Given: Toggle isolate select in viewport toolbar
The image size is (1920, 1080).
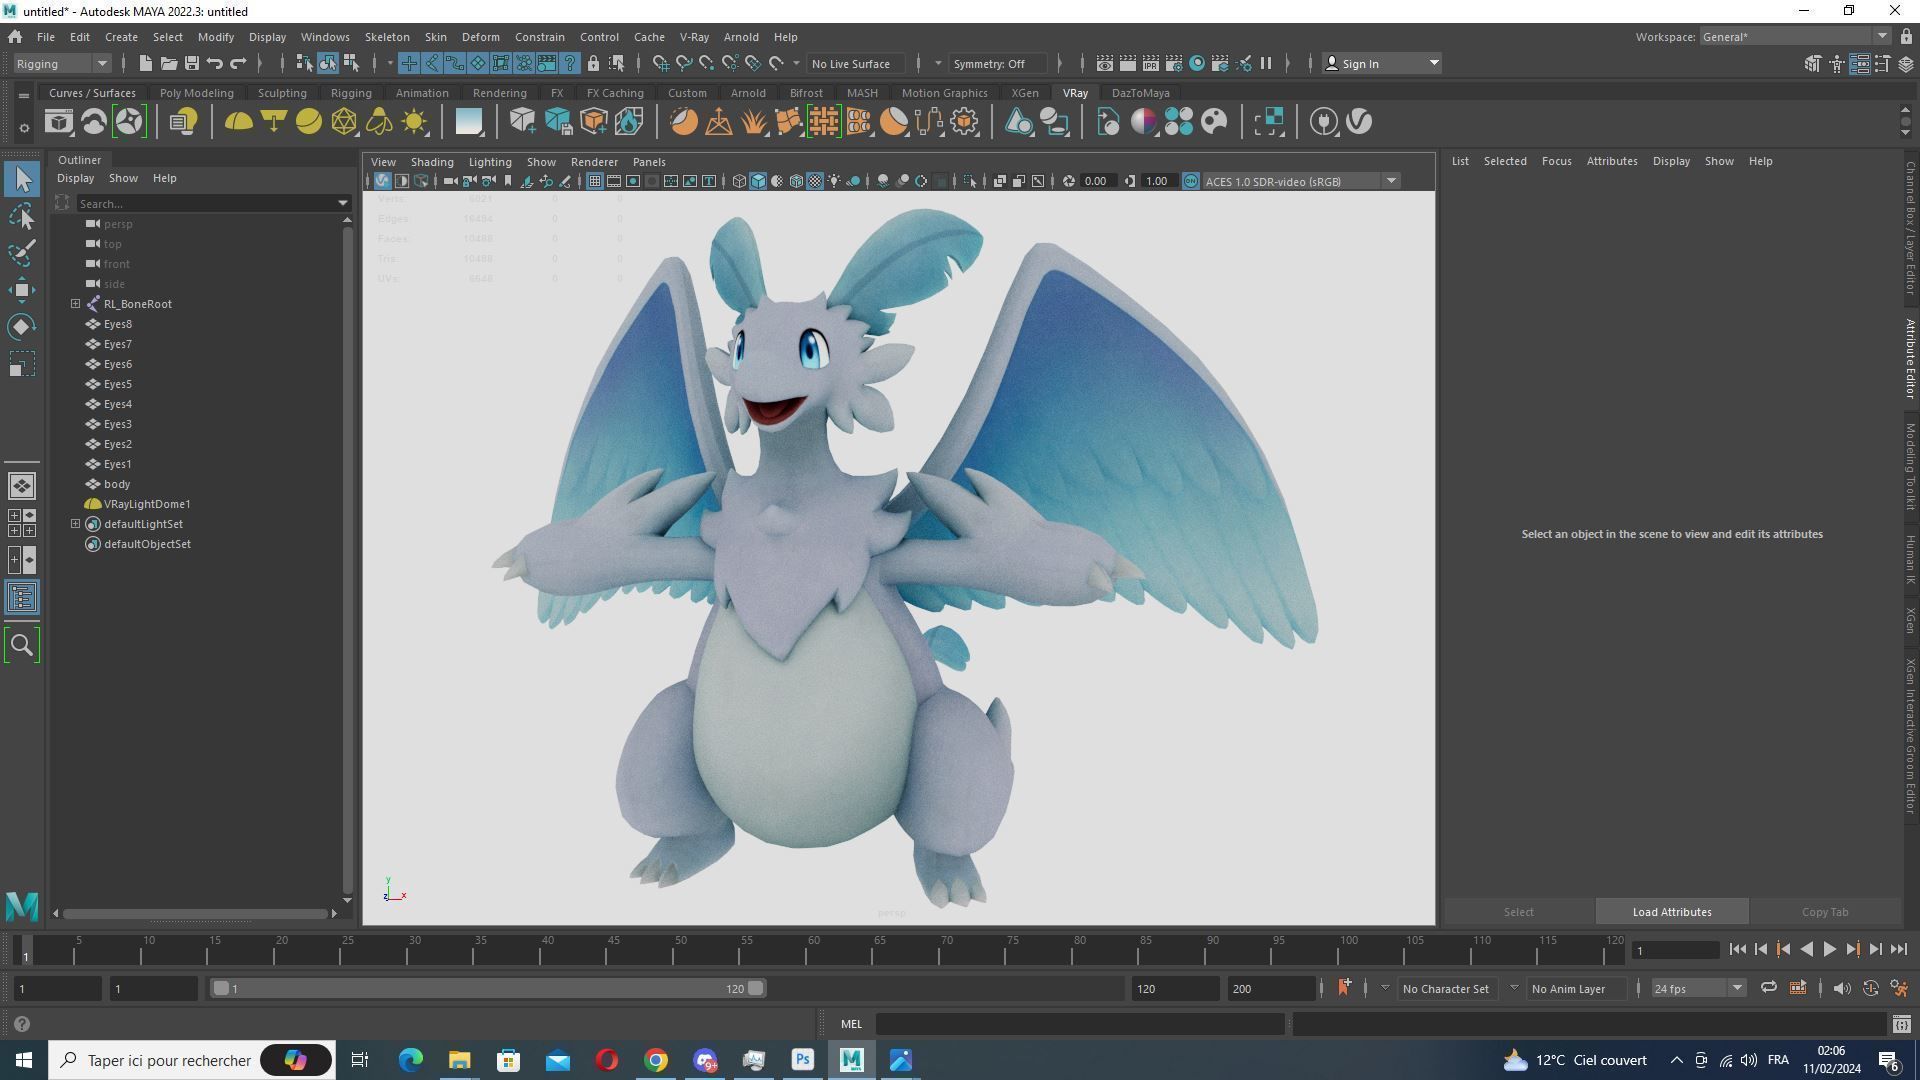Looking at the screenshot, I should (x=970, y=181).
